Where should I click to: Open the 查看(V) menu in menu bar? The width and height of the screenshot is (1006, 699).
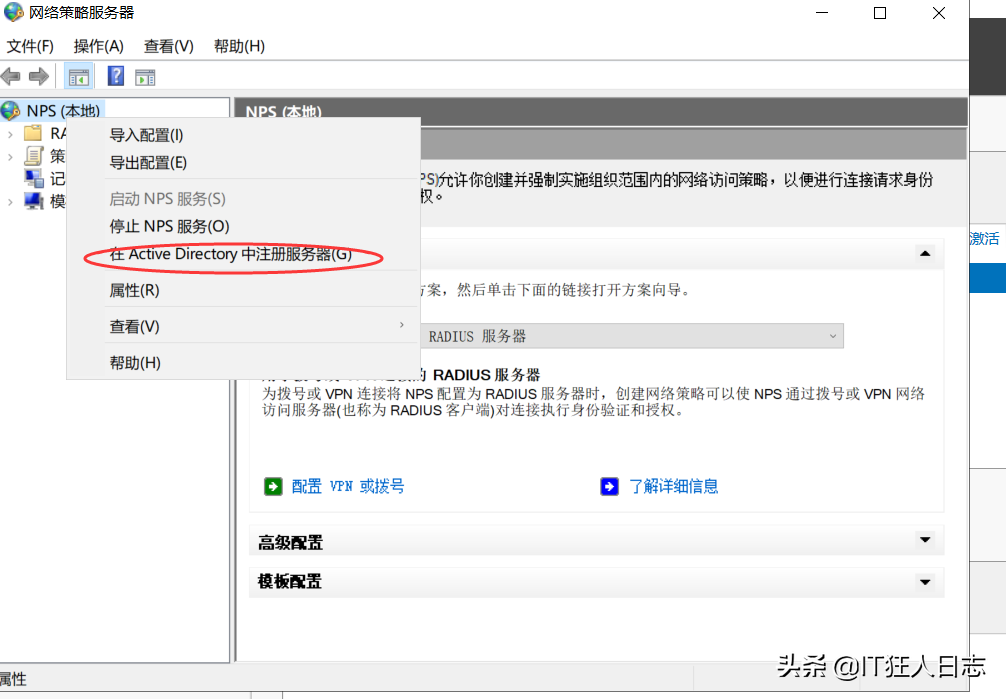[169, 46]
